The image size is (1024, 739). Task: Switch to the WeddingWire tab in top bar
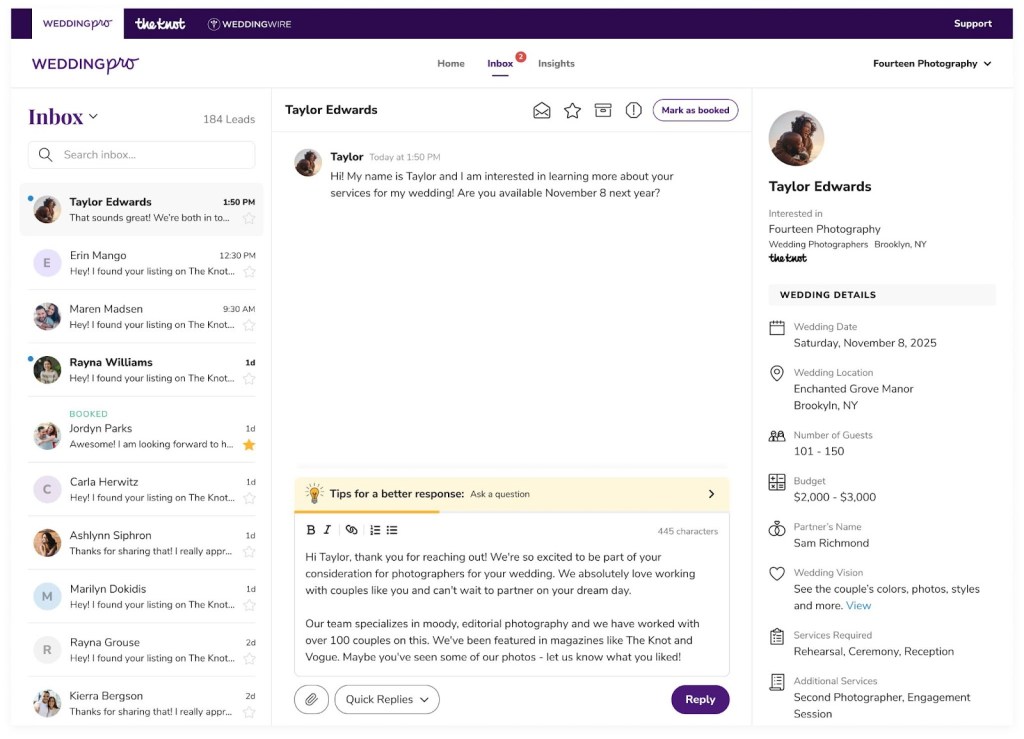249,24
